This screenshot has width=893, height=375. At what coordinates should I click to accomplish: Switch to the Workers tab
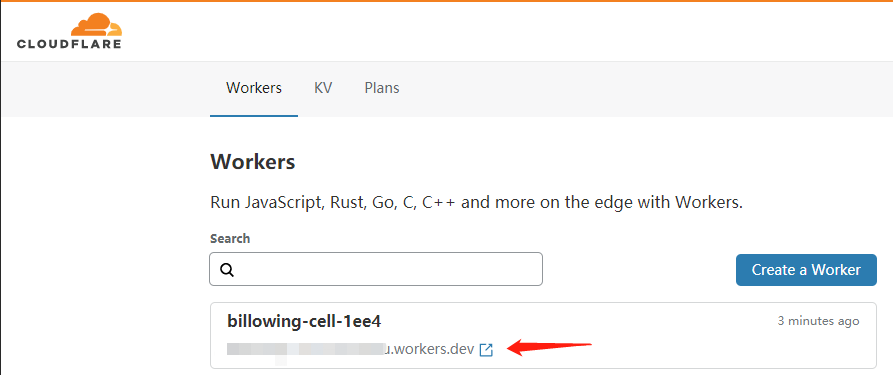254,88
